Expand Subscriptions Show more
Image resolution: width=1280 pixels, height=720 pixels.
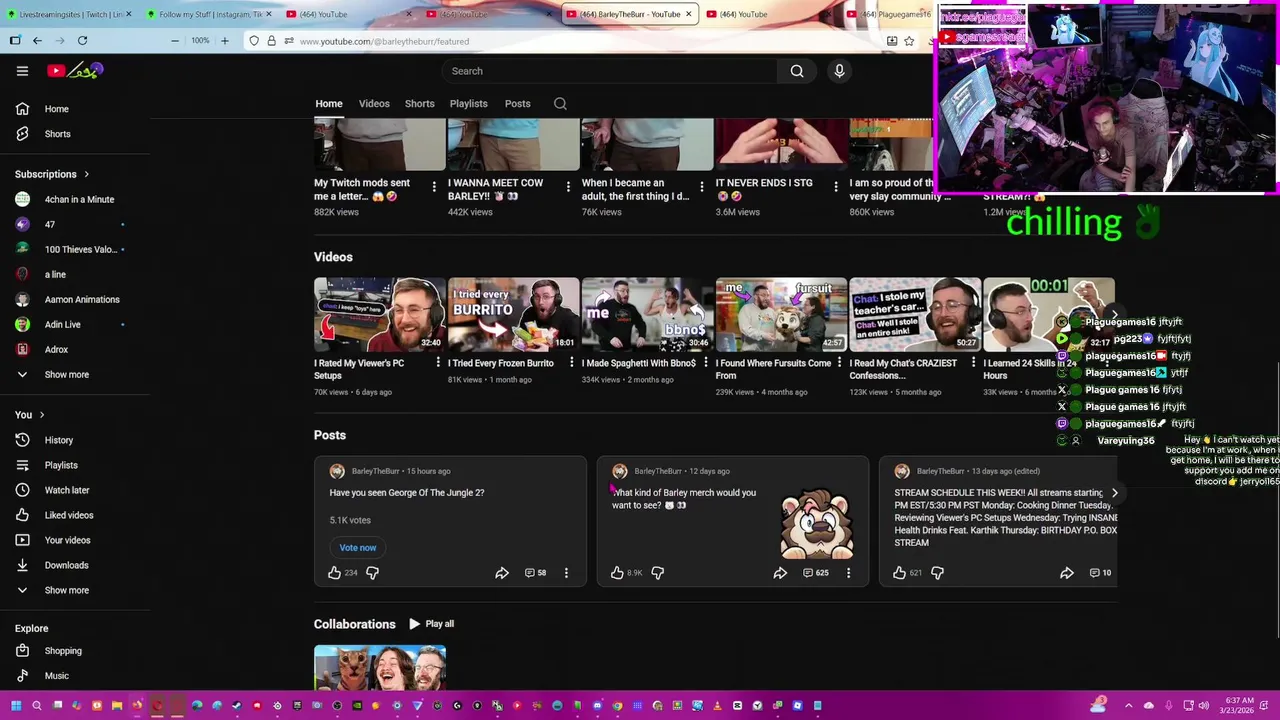pos(67,375)
